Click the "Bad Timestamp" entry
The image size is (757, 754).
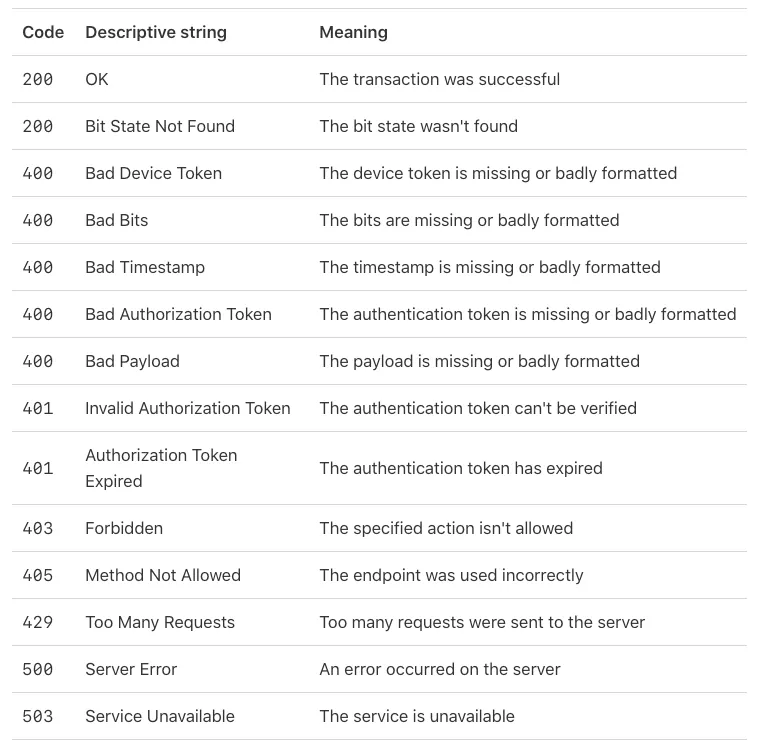145,267
